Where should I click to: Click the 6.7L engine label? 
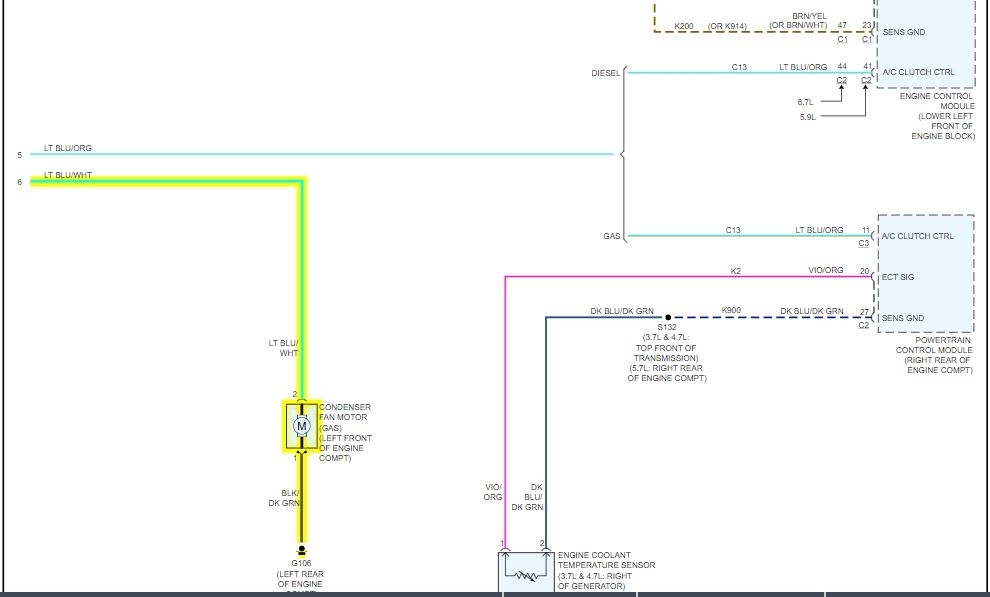[x=806, y=102]
